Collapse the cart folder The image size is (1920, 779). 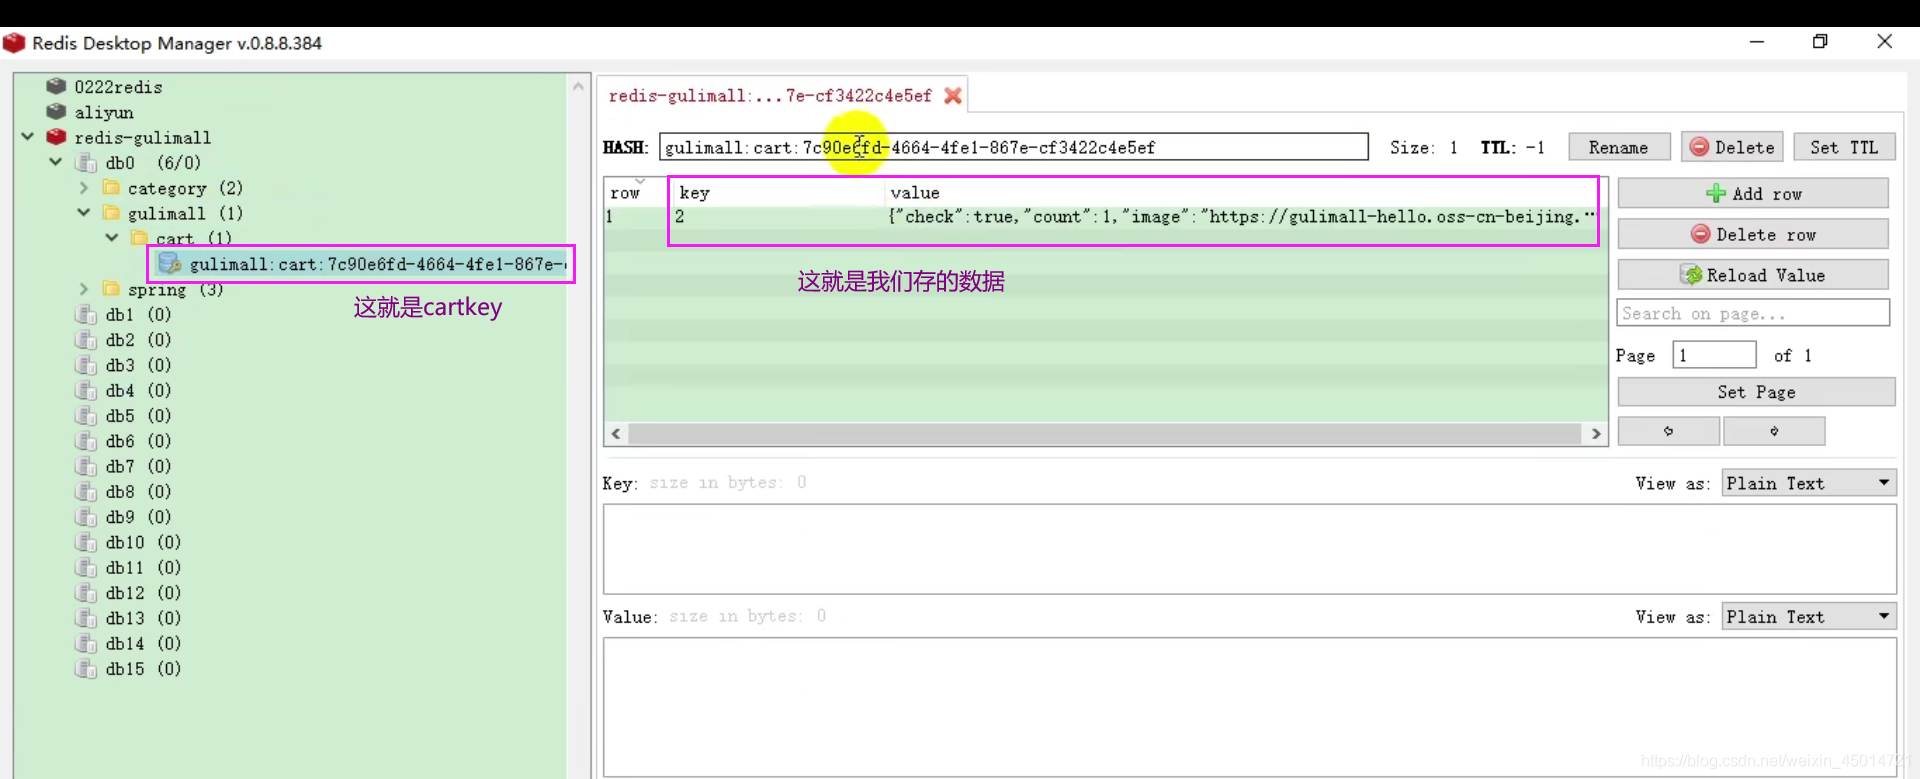click(112, 238)
